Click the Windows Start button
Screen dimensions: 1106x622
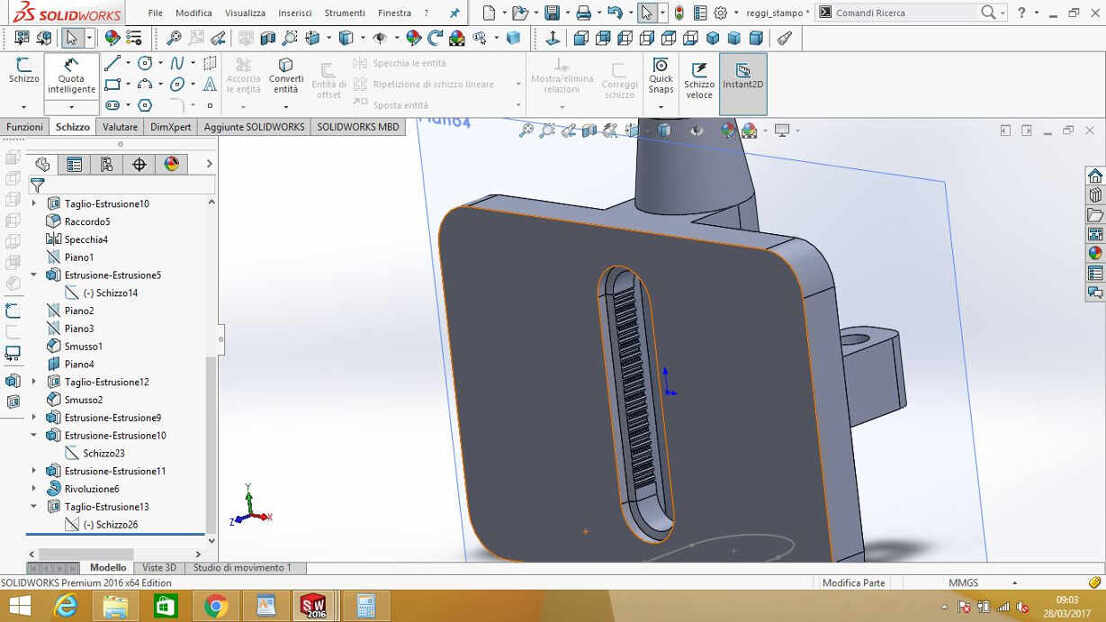(x=20, y=606)
